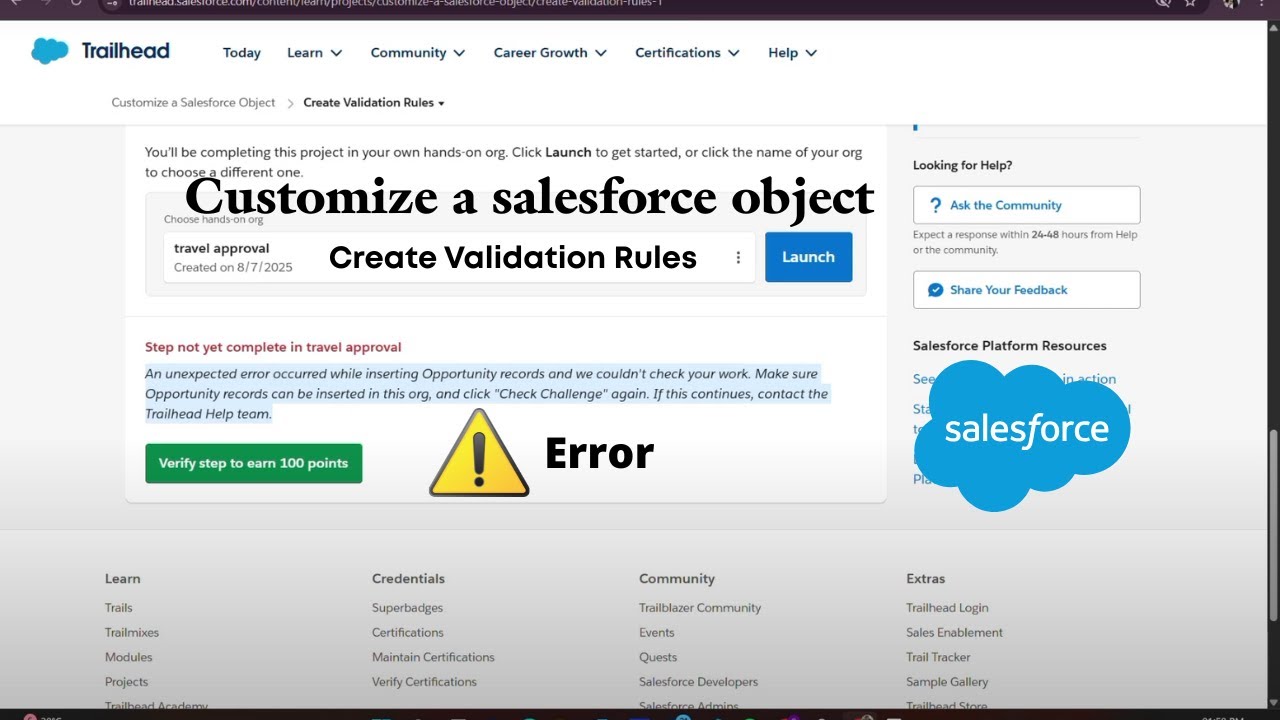Open Salesforce Developers footer link
1280x720 pixels.
point(698,682)
